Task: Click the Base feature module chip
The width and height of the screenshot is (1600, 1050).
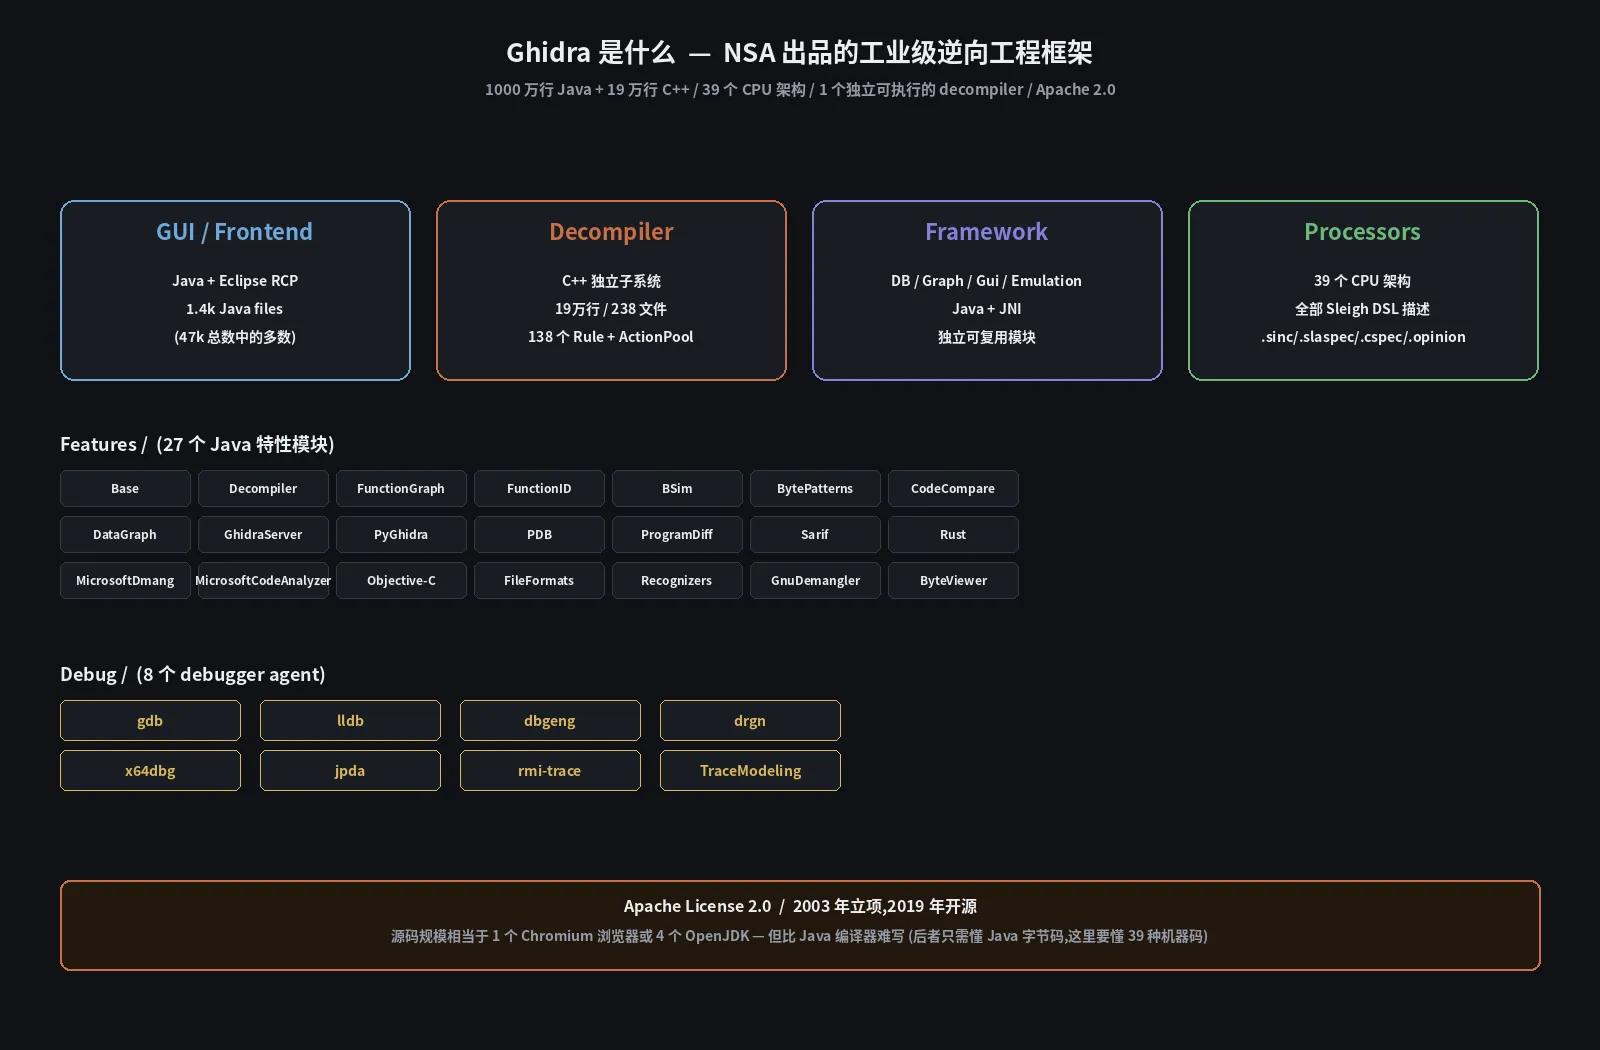Action: pos(125,488)
